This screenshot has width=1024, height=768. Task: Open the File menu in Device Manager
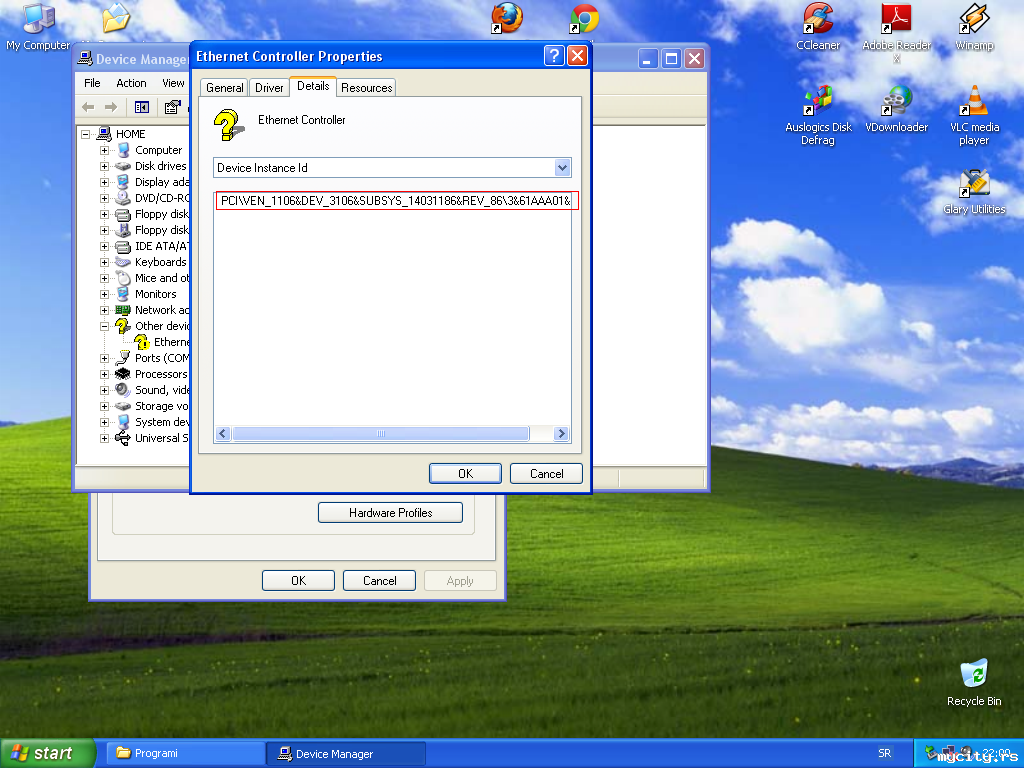point(92,83)
